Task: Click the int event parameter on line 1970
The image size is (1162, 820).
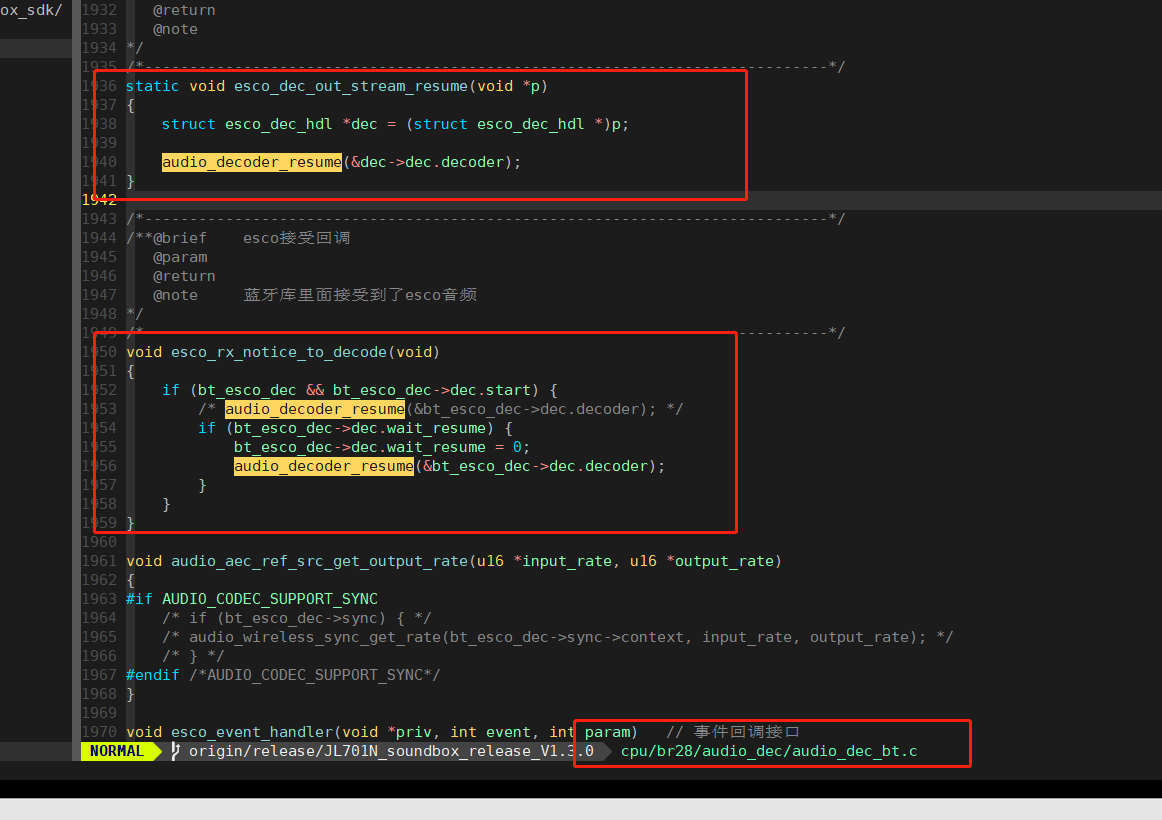Action: click(x=491, y=732)
